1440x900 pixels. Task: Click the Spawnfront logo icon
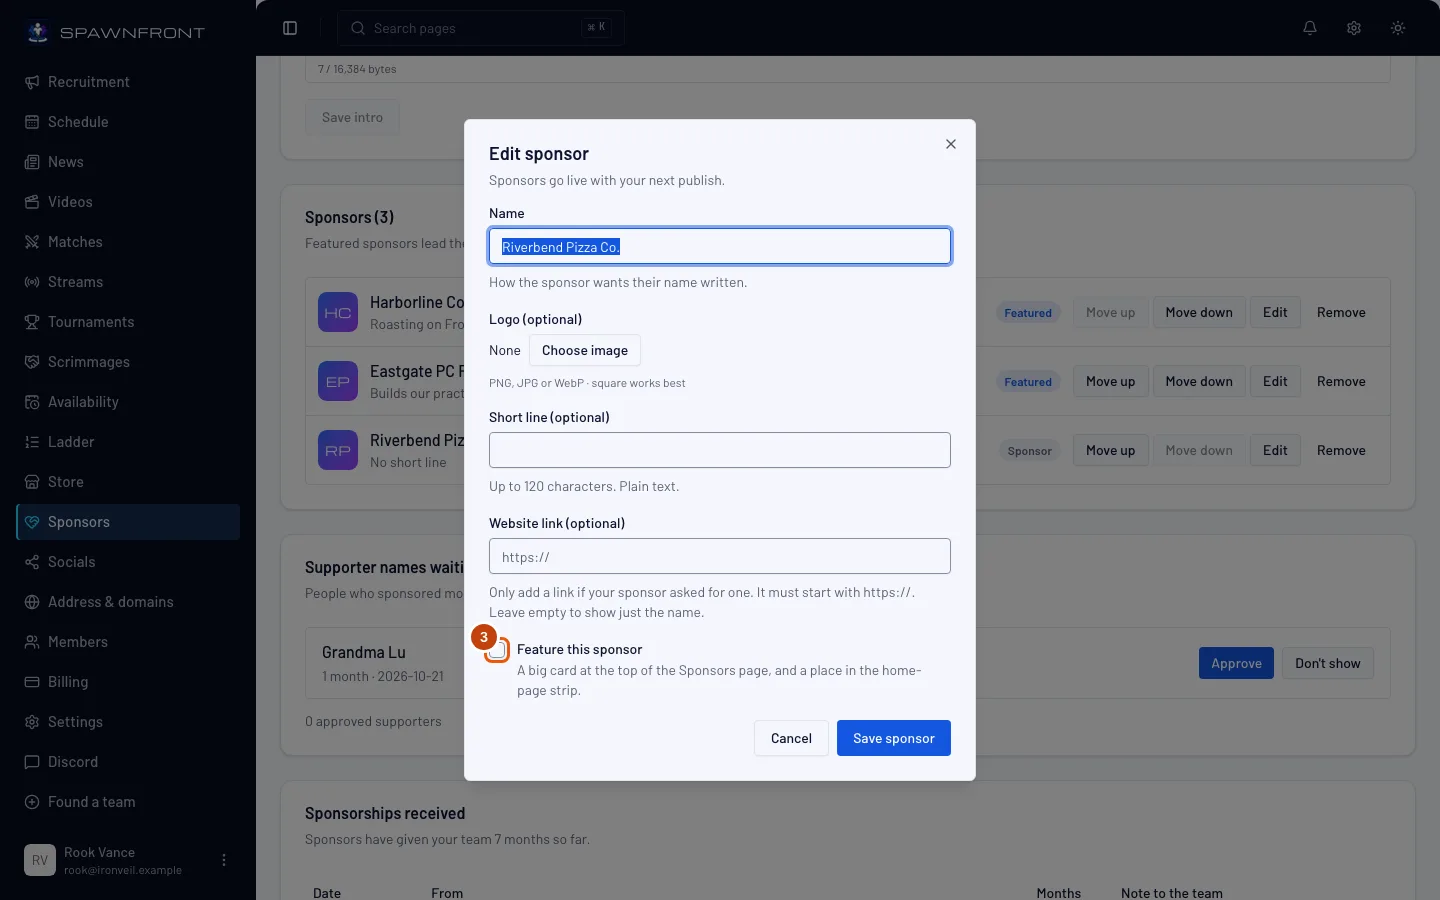[38, 32]
